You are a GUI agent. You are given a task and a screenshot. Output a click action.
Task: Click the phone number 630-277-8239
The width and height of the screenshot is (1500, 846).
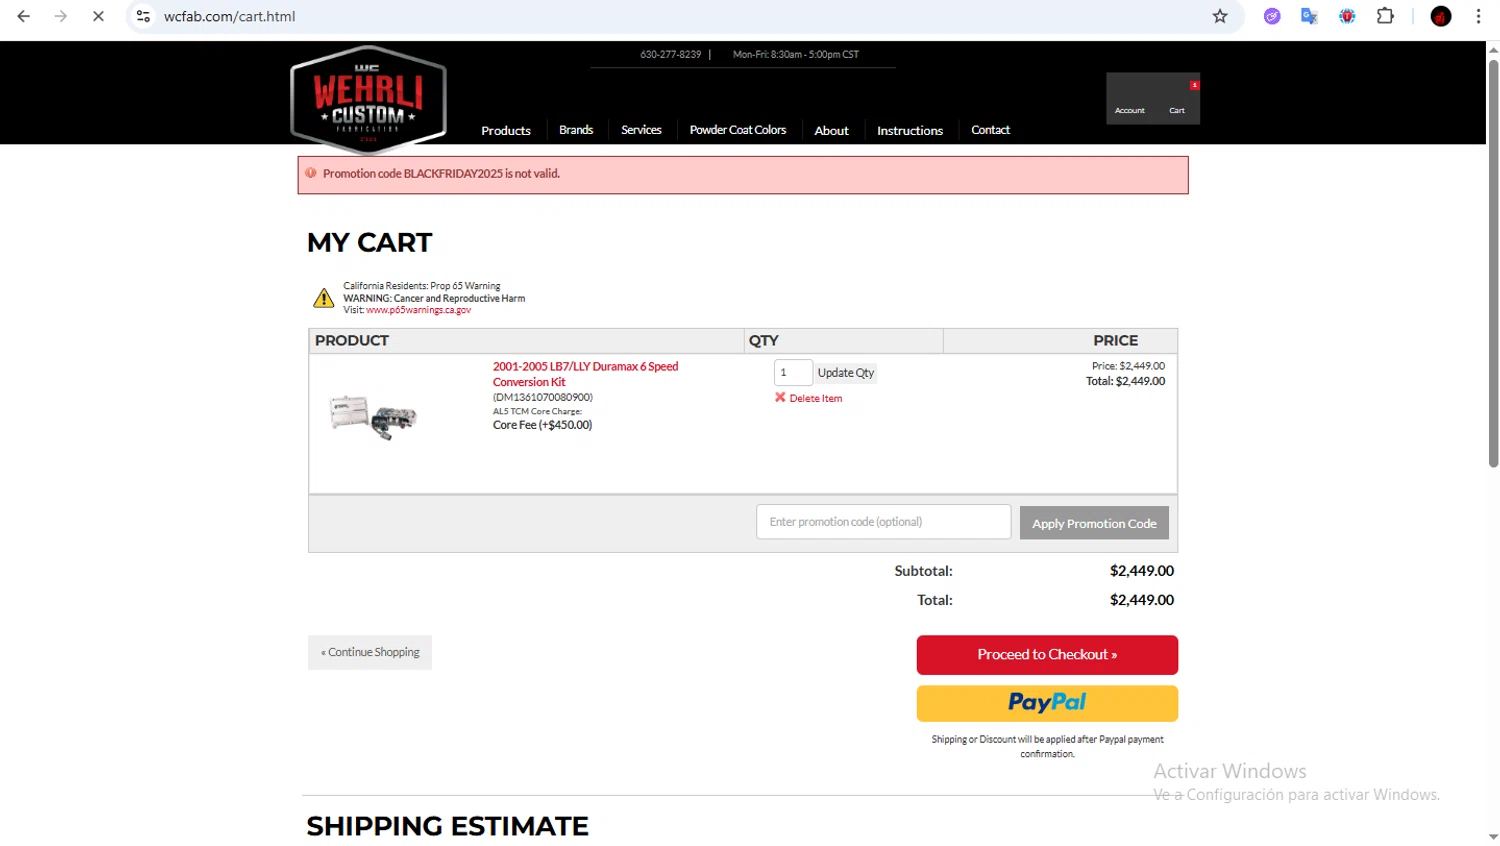tap(671, 54)
